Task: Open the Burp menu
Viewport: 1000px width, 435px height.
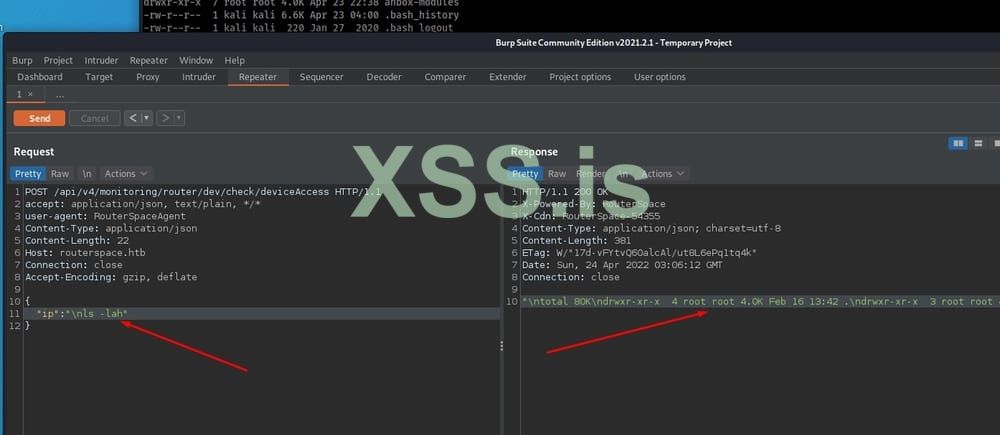Action: click(22, 61)
